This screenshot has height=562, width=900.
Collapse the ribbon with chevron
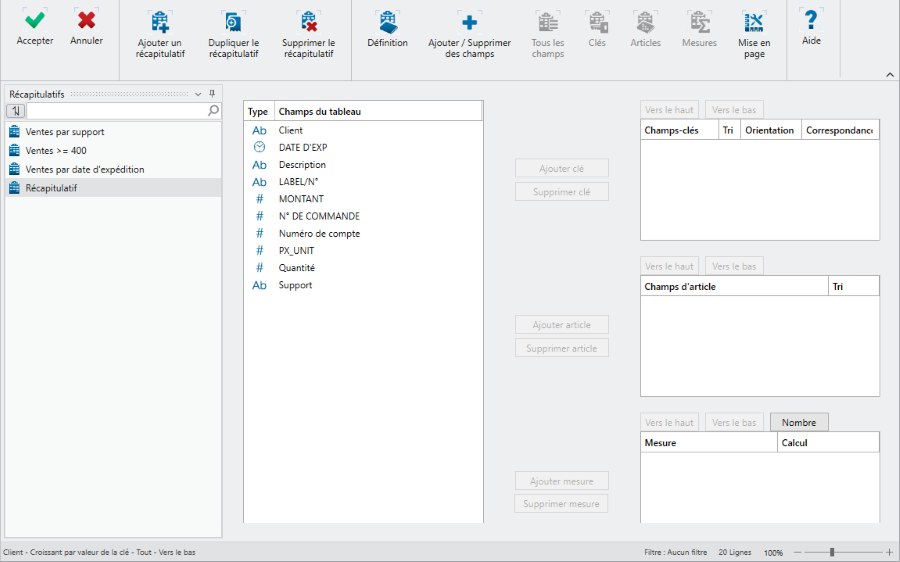click(889, 75)
